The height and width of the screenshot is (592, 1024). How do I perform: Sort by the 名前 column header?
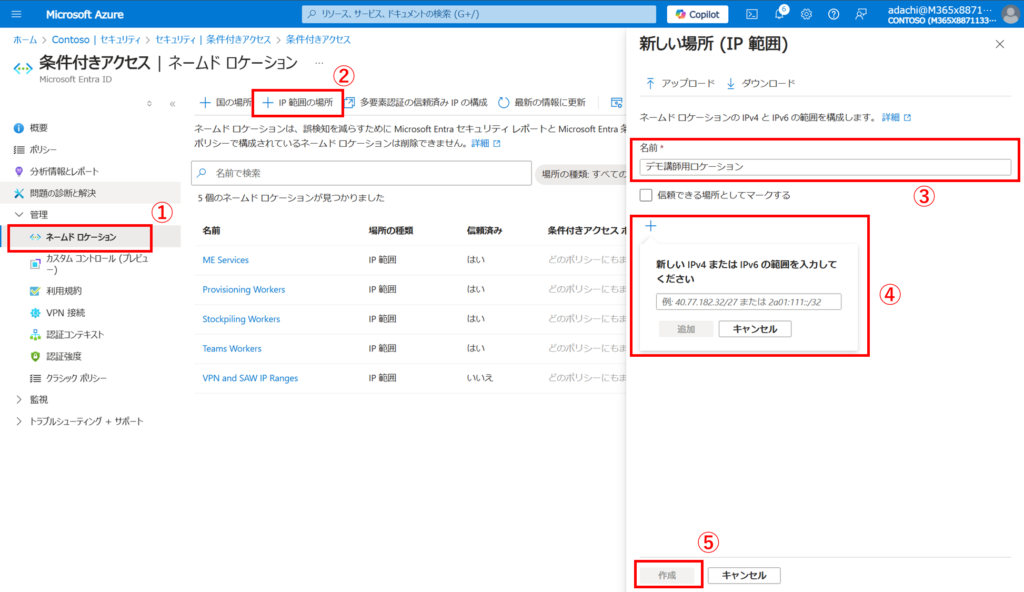pos(212,230)
